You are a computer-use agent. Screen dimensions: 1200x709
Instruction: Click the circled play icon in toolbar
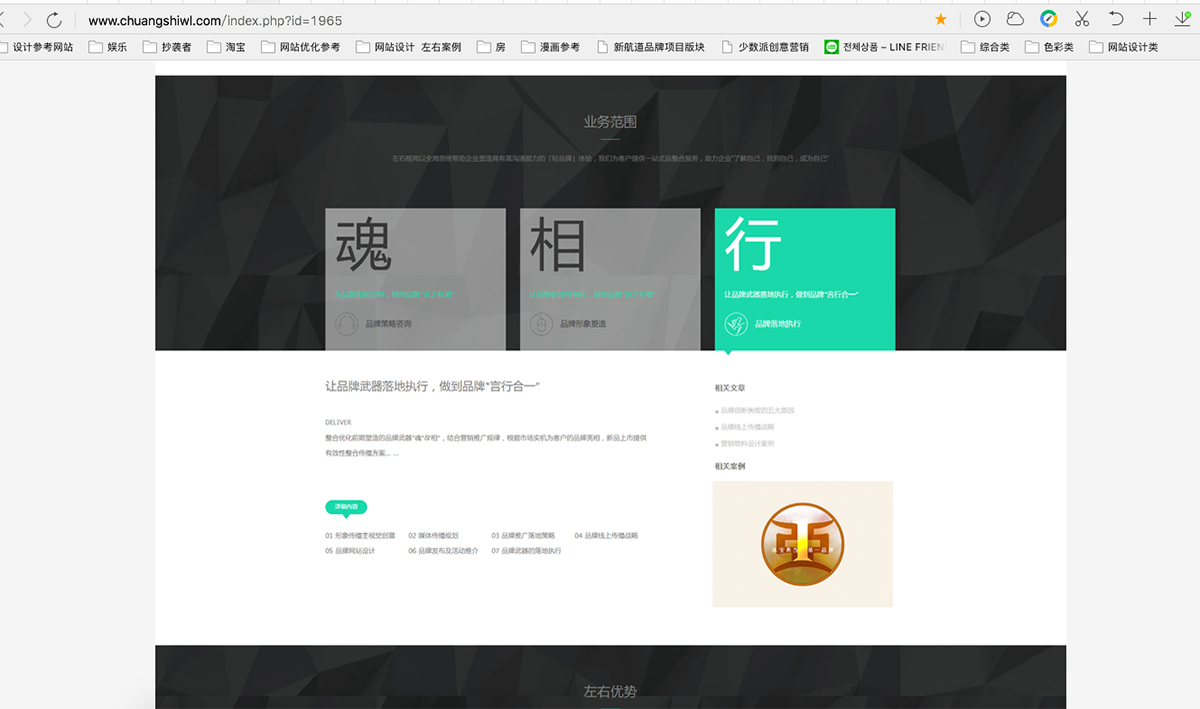click(982, 19)
